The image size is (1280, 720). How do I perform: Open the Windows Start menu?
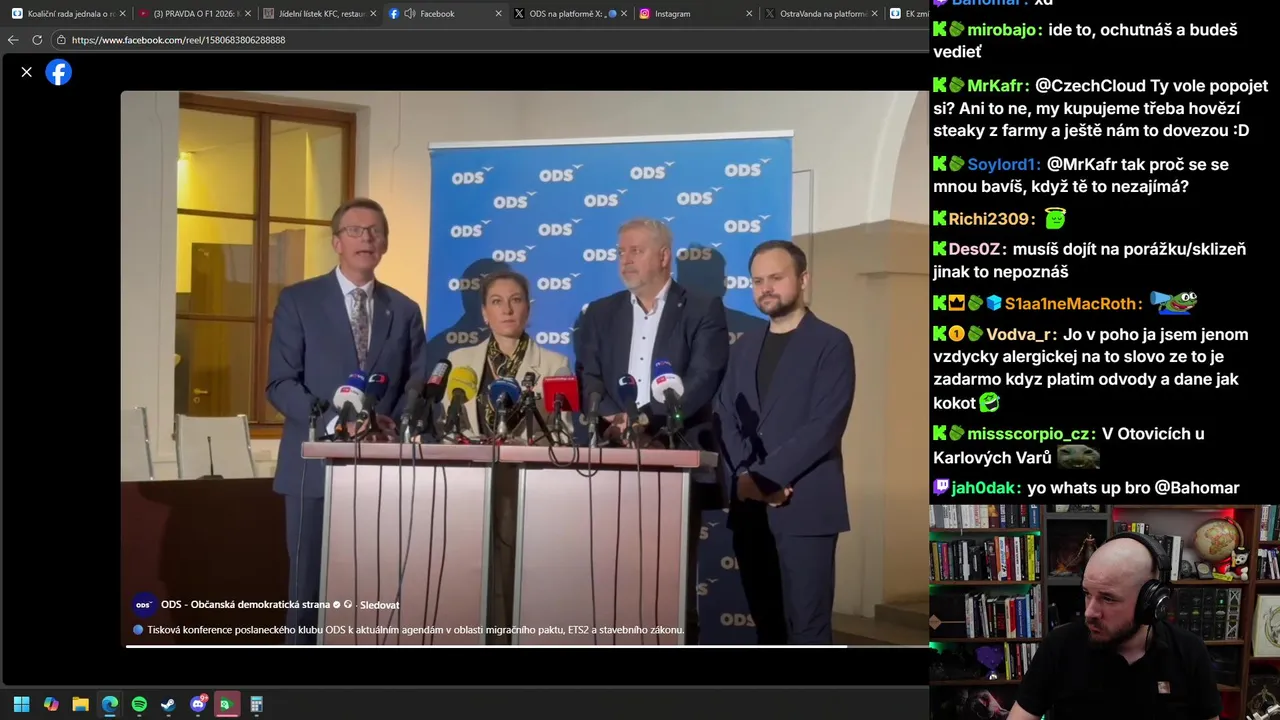(21, 704)
